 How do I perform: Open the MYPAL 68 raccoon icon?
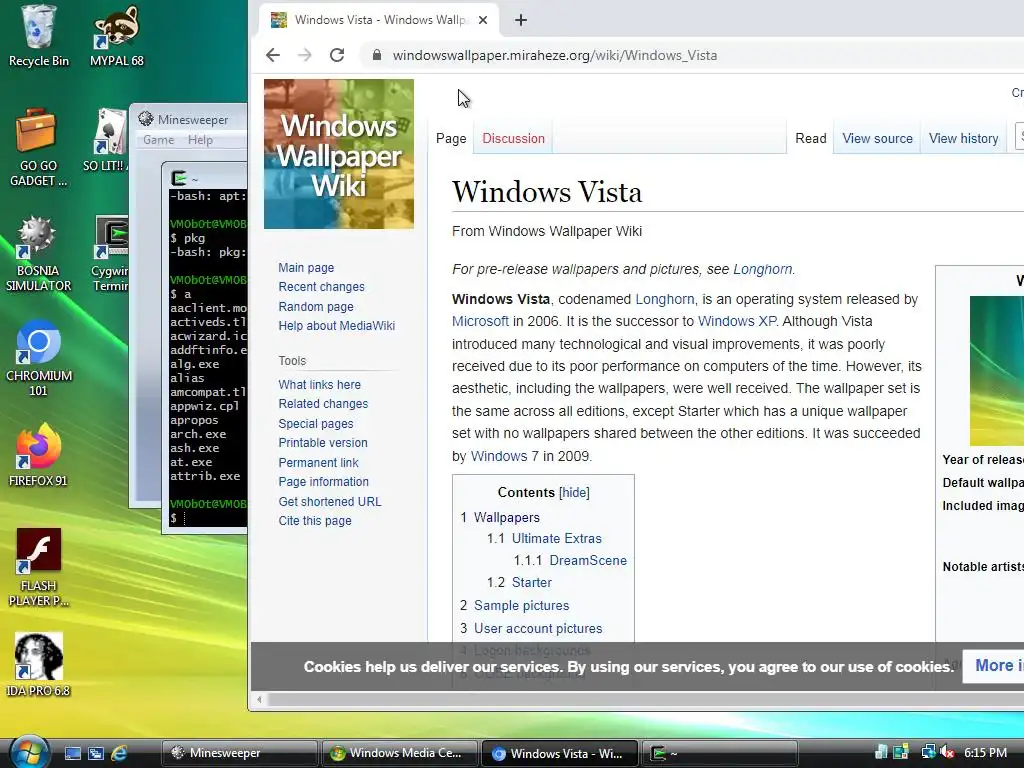click(x=116, y=36)
